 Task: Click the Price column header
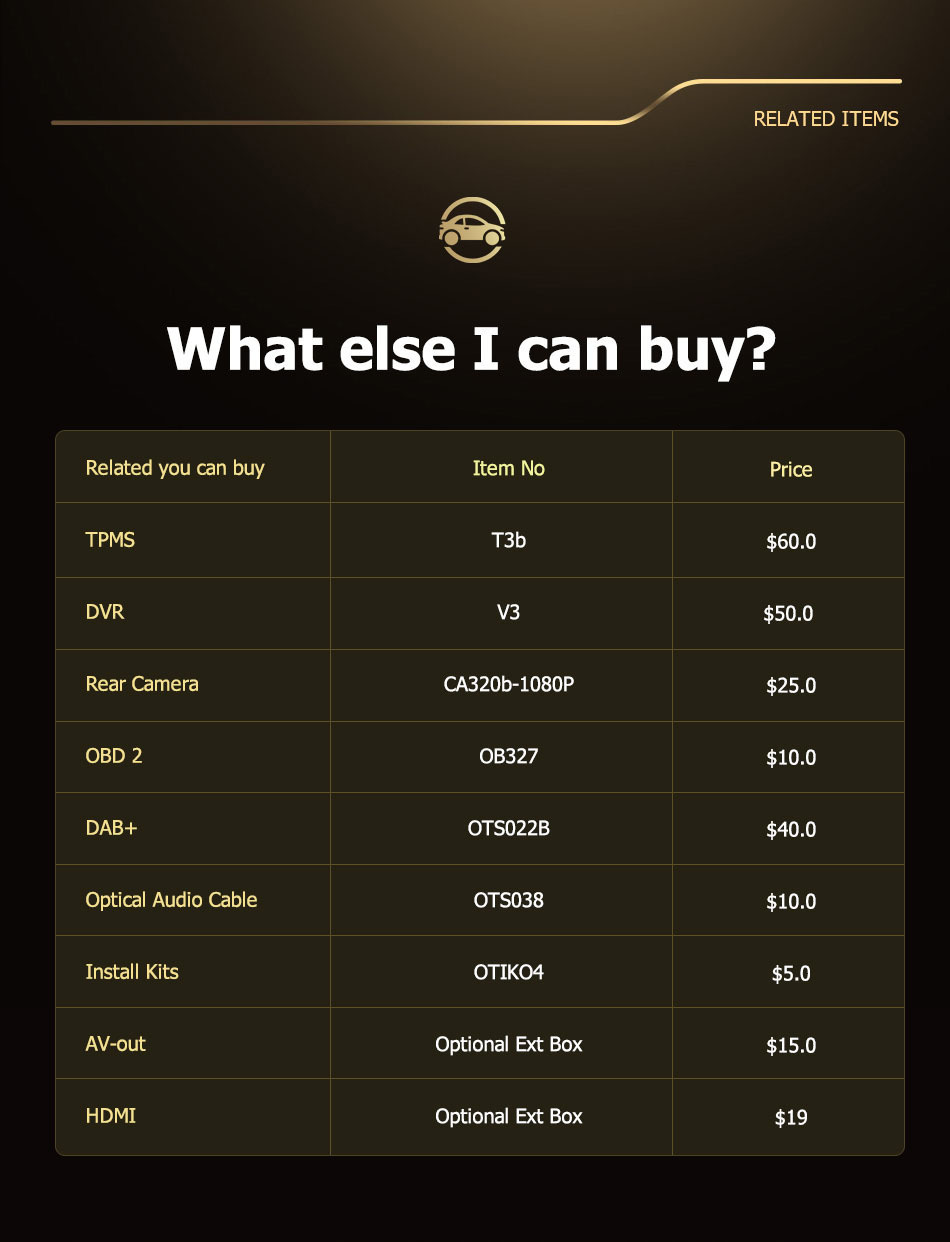(791, 470)
